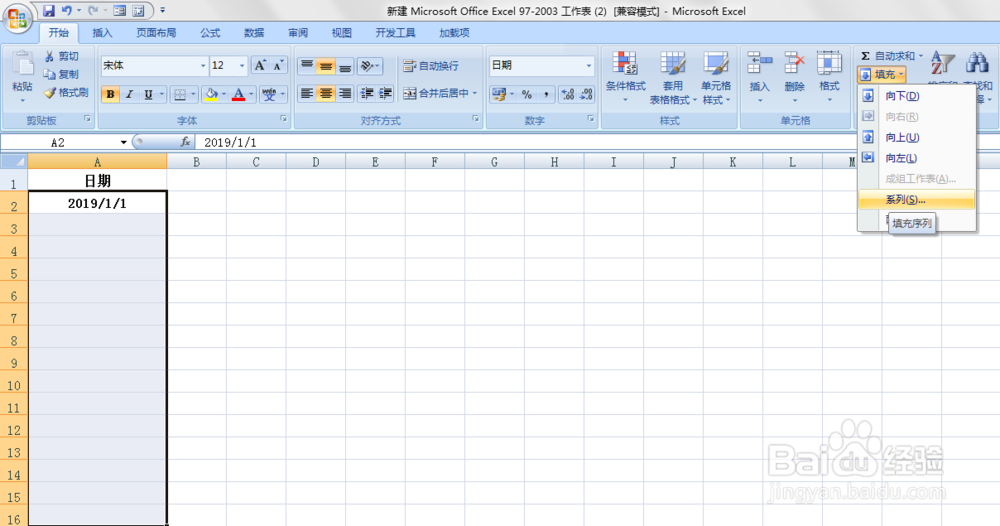Open Name Box dropdown for A2

[123, 142]
